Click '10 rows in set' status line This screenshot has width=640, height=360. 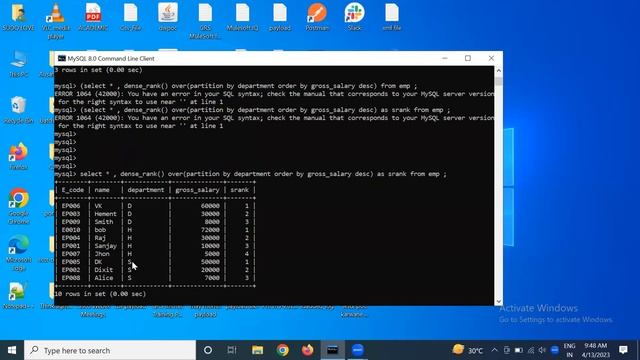pyautogui.click(x=100, y=294)
